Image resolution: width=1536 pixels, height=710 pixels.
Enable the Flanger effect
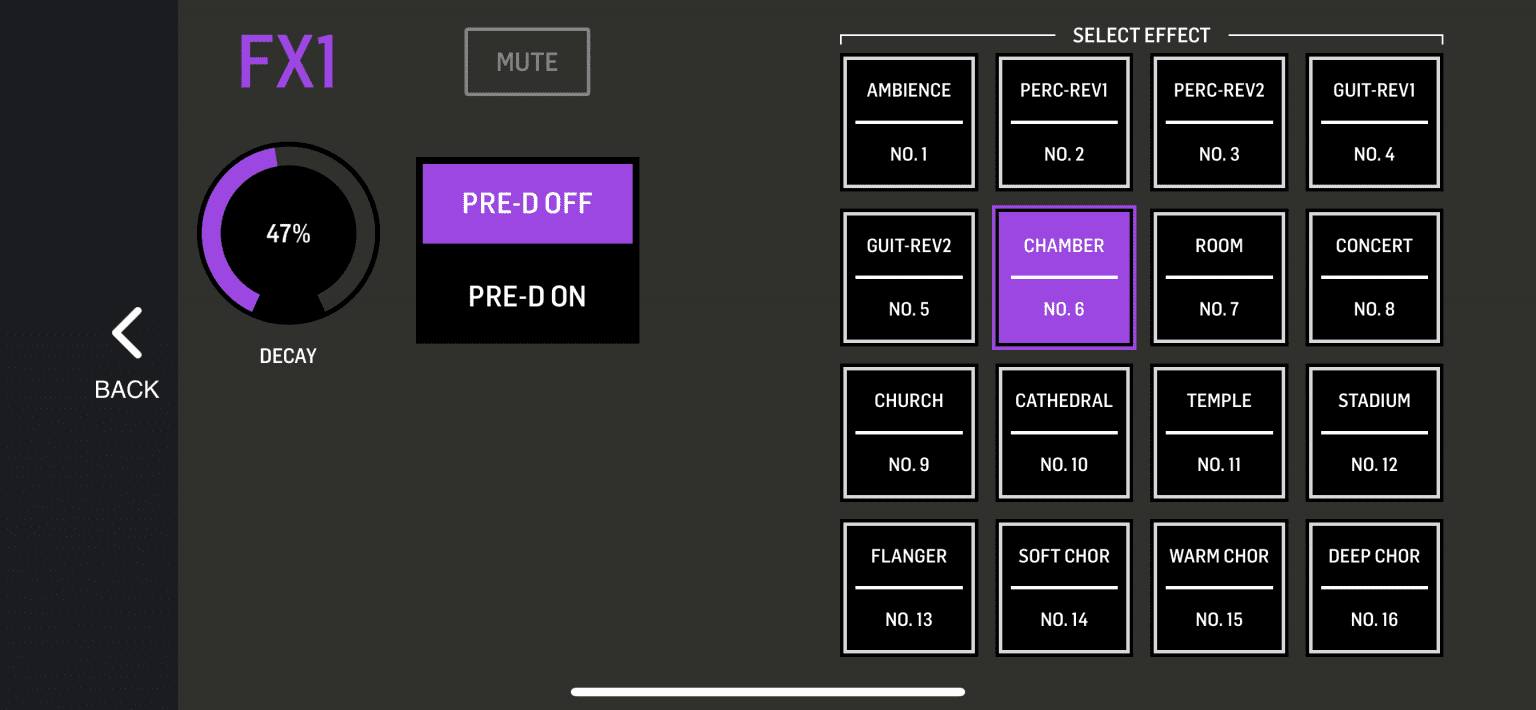click(909, 587)
